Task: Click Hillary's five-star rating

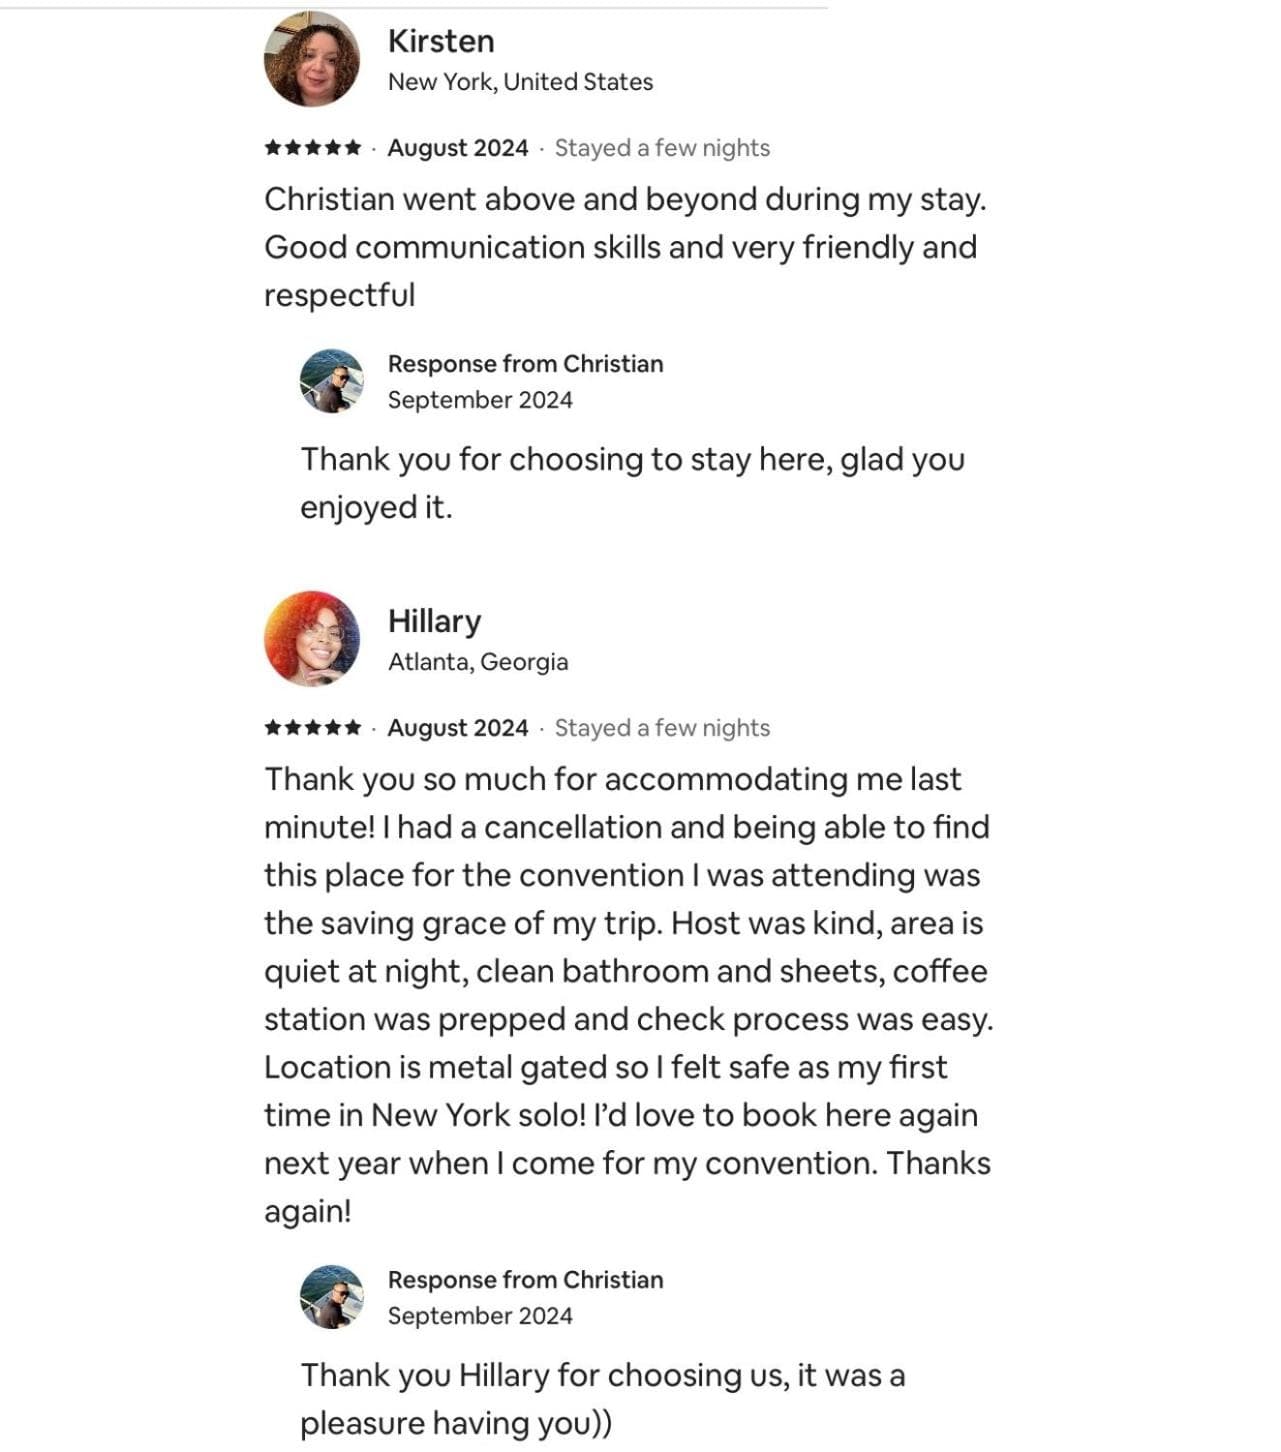Action: (313, 728)
